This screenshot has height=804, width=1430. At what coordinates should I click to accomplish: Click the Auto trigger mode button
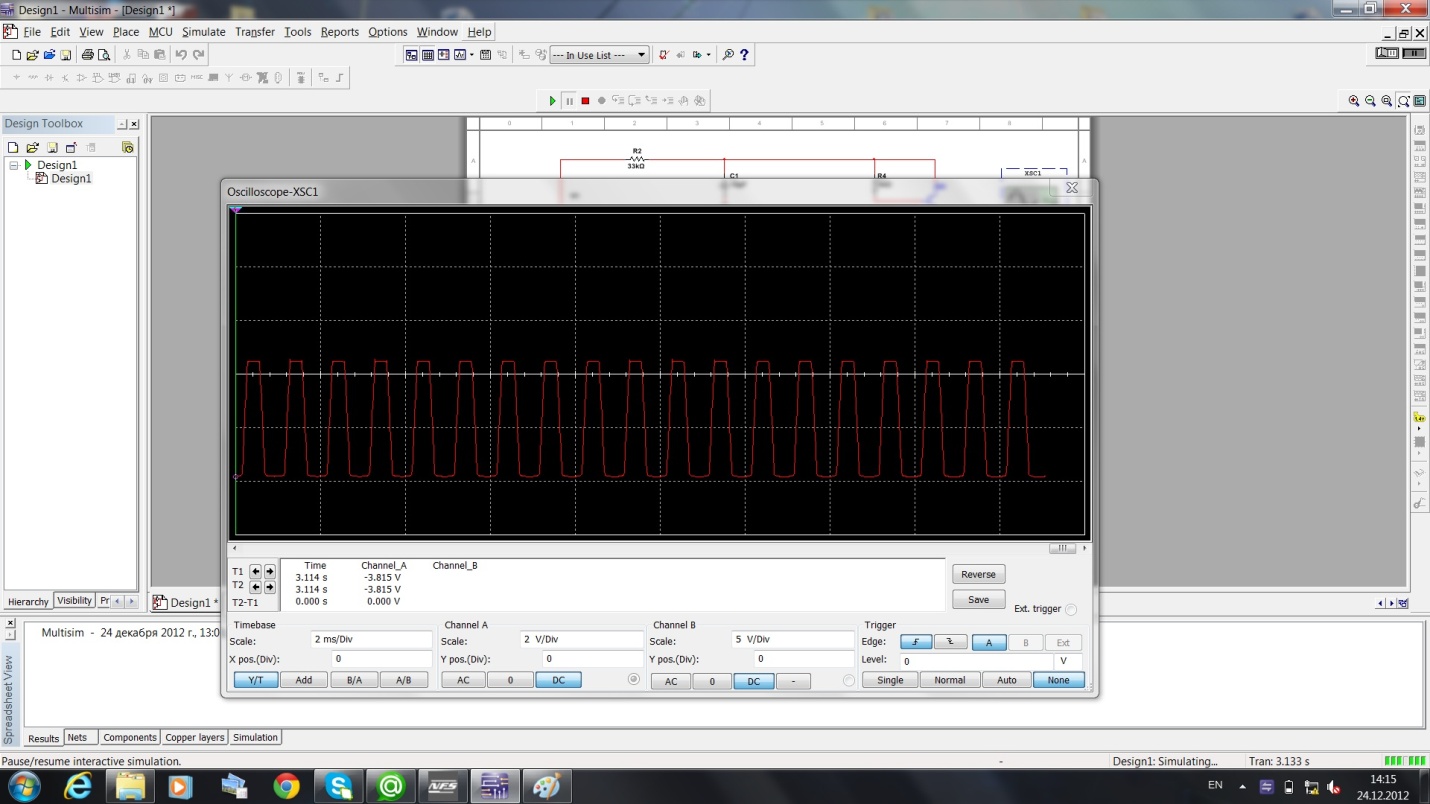1007,680
